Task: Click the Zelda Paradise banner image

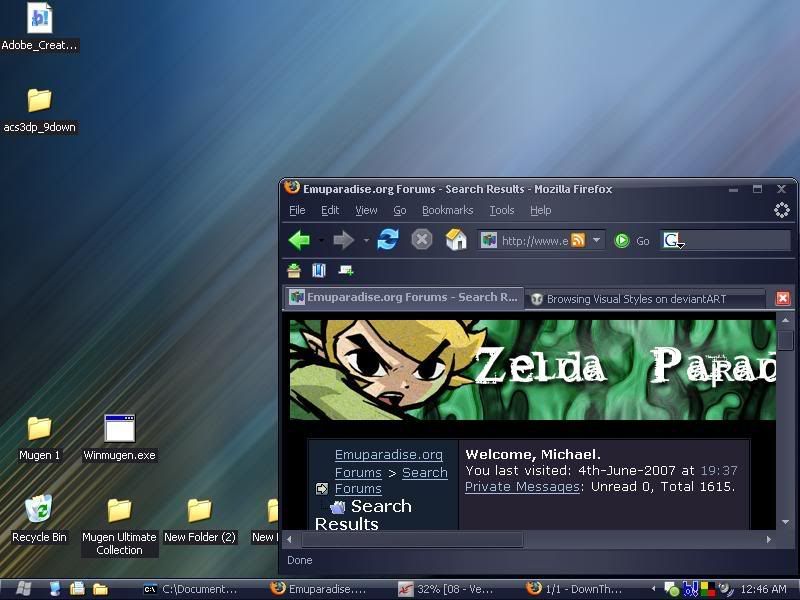Action: 533,370
